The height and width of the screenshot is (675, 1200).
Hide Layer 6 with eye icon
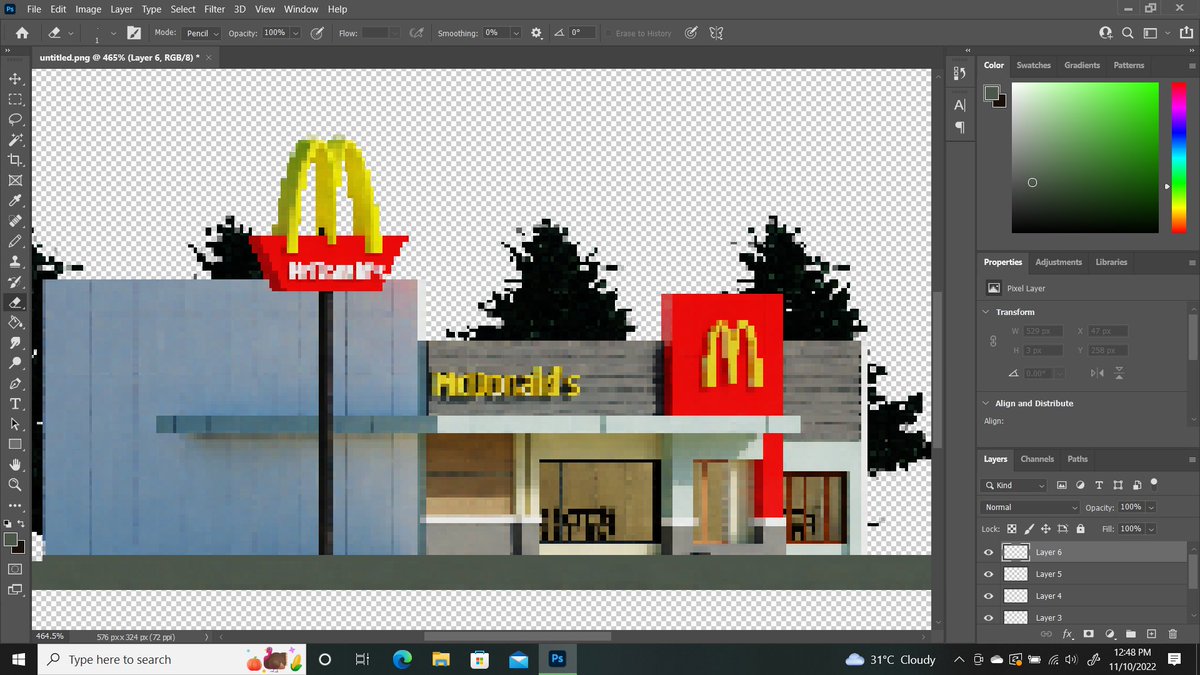(x=989, y=552)
